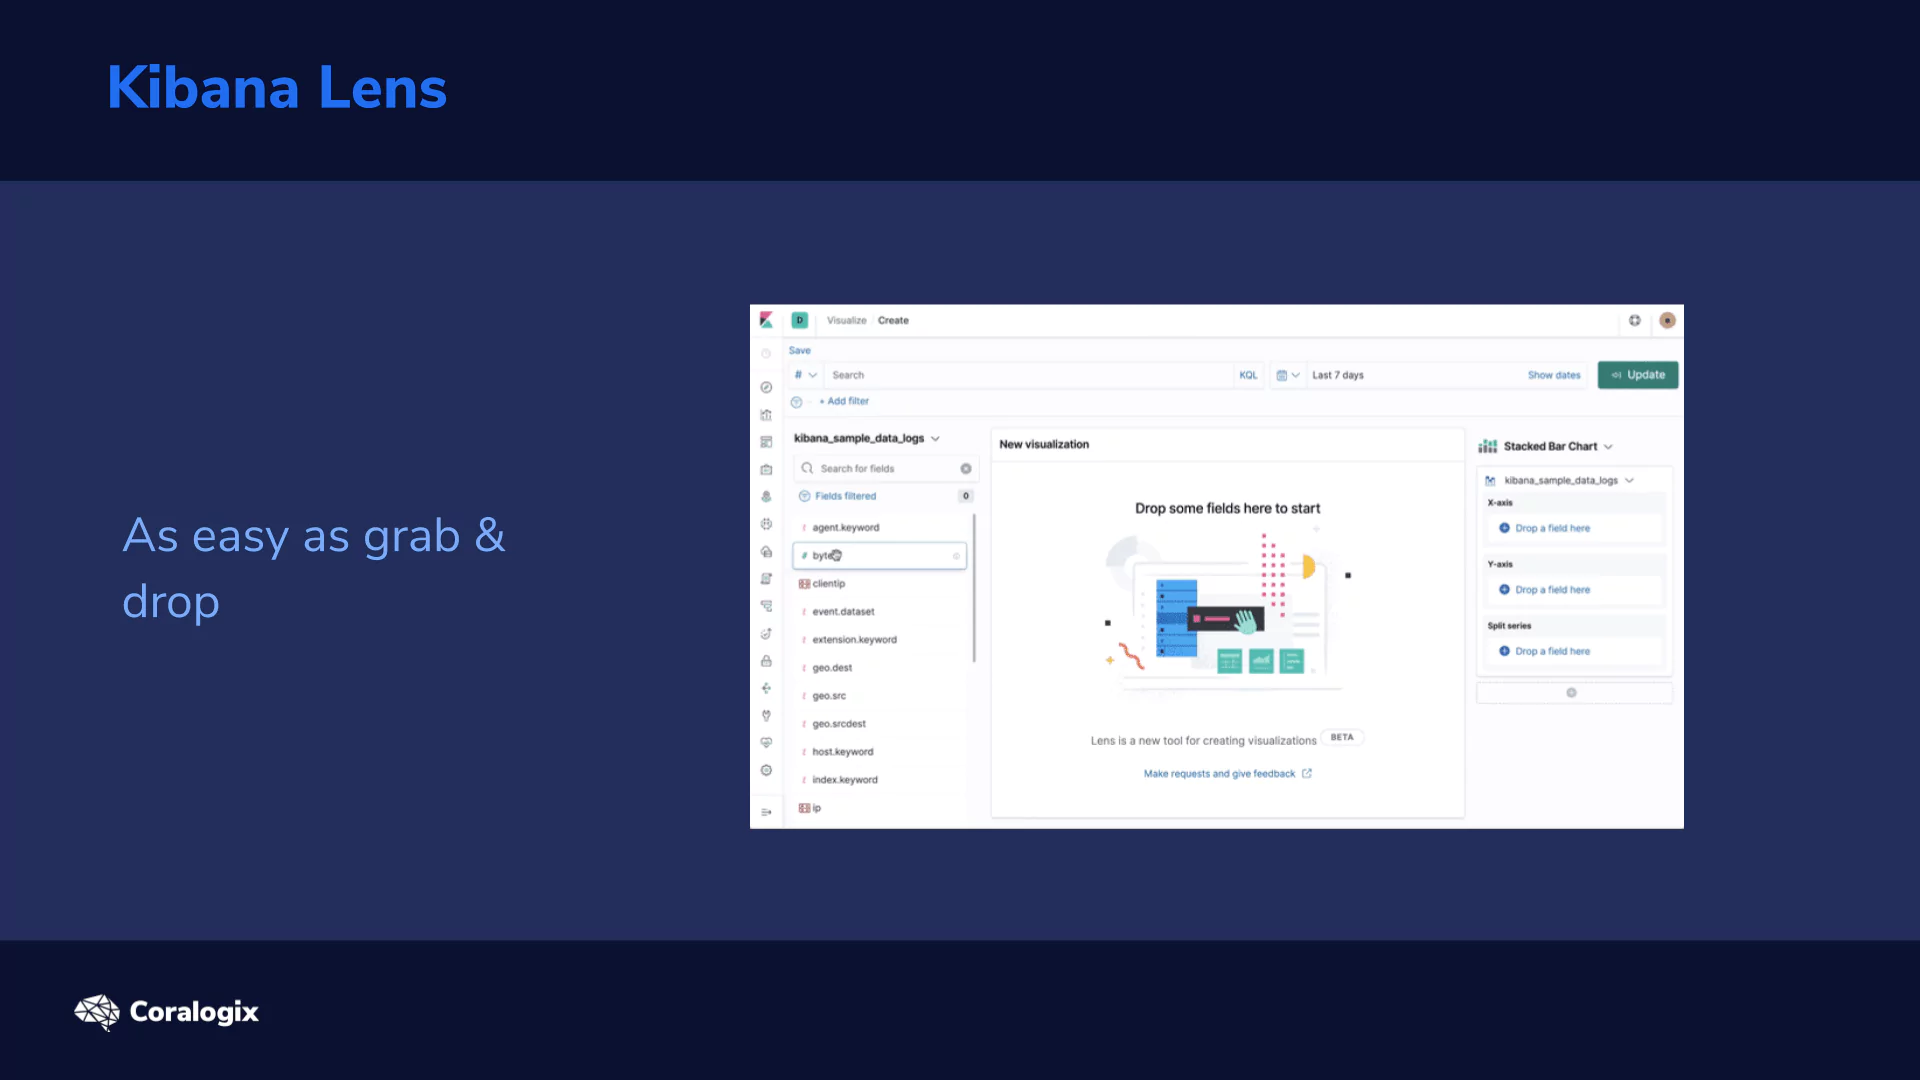
Task: Click the Search for fields input
Action: [885, 468]
